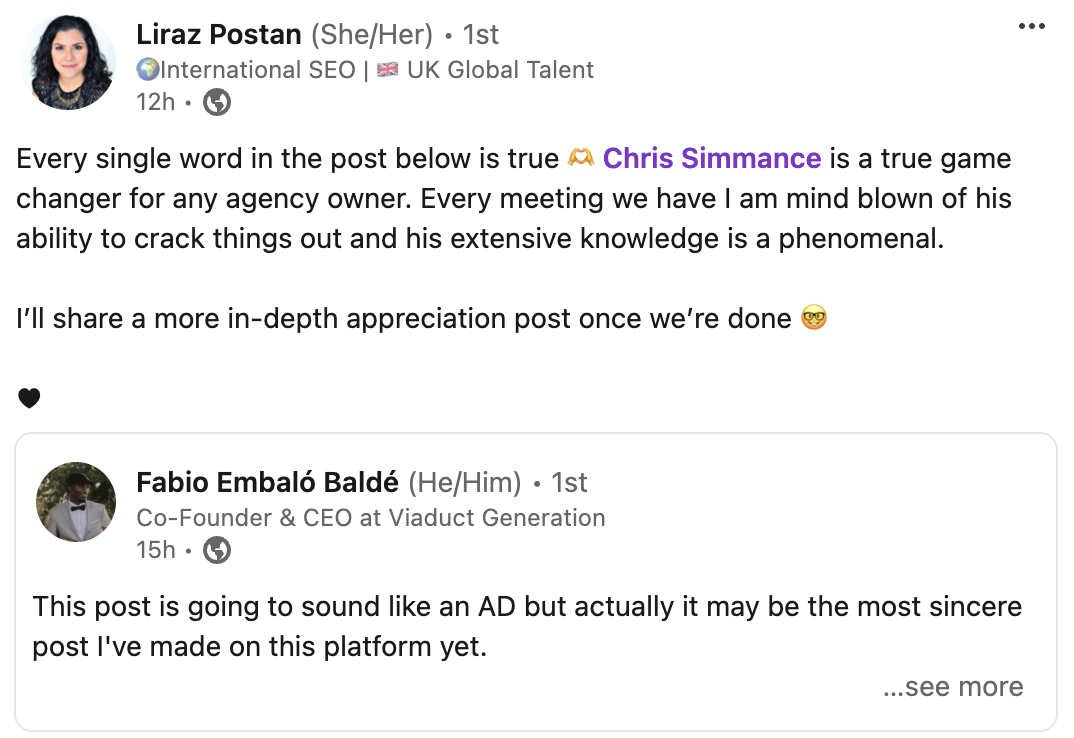Click the black heart emoji in the post

click(30, 398)
